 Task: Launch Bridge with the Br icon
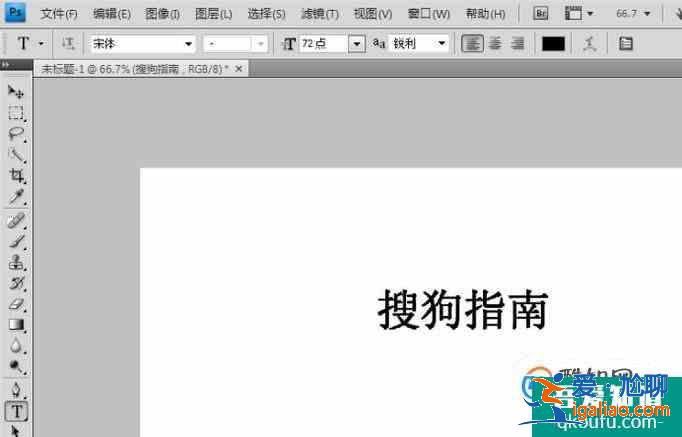click(x=540, y=13)
